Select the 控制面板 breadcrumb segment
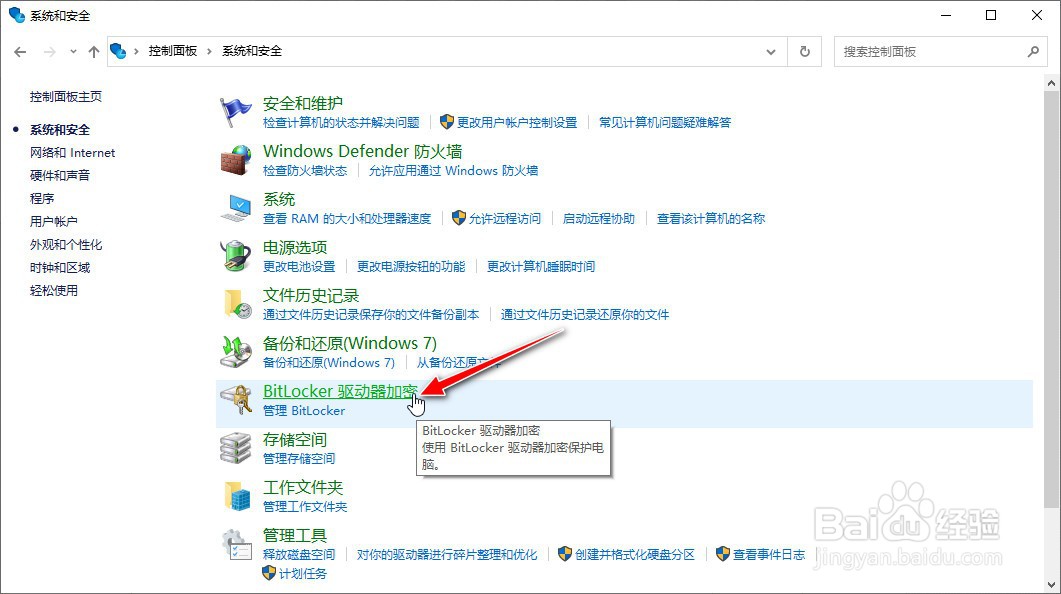 pos(173,51)
